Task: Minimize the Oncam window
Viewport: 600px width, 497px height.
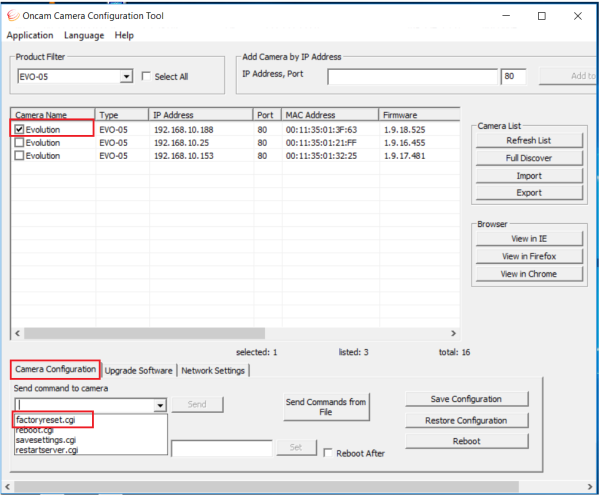Action: (506, 16)
